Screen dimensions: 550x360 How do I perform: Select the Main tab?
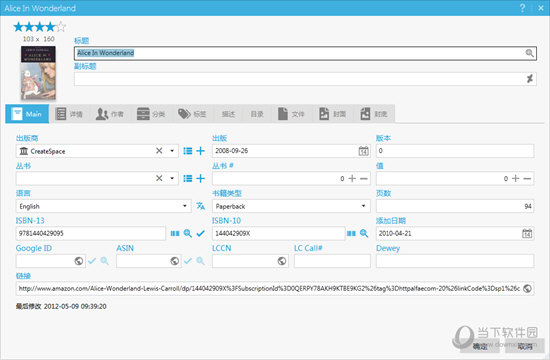27,114
